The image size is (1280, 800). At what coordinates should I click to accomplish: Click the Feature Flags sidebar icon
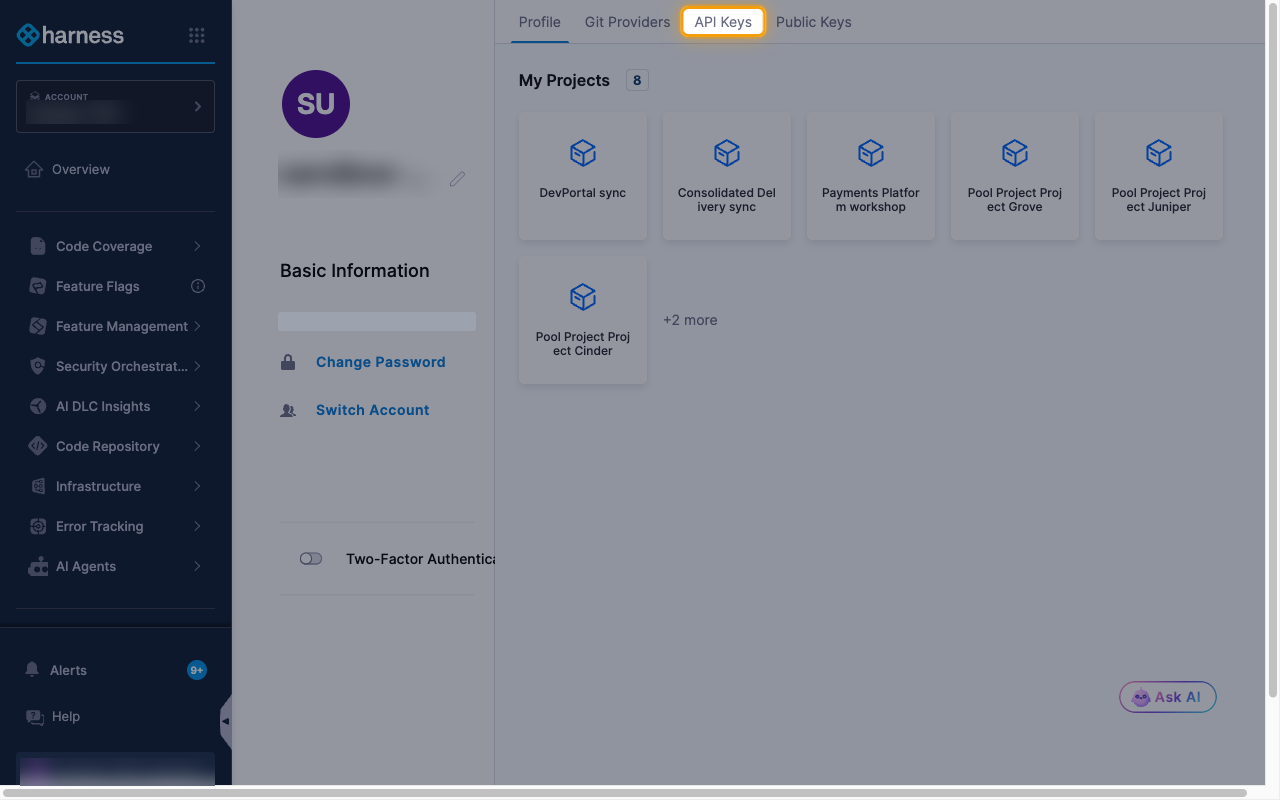coord(38,286)
